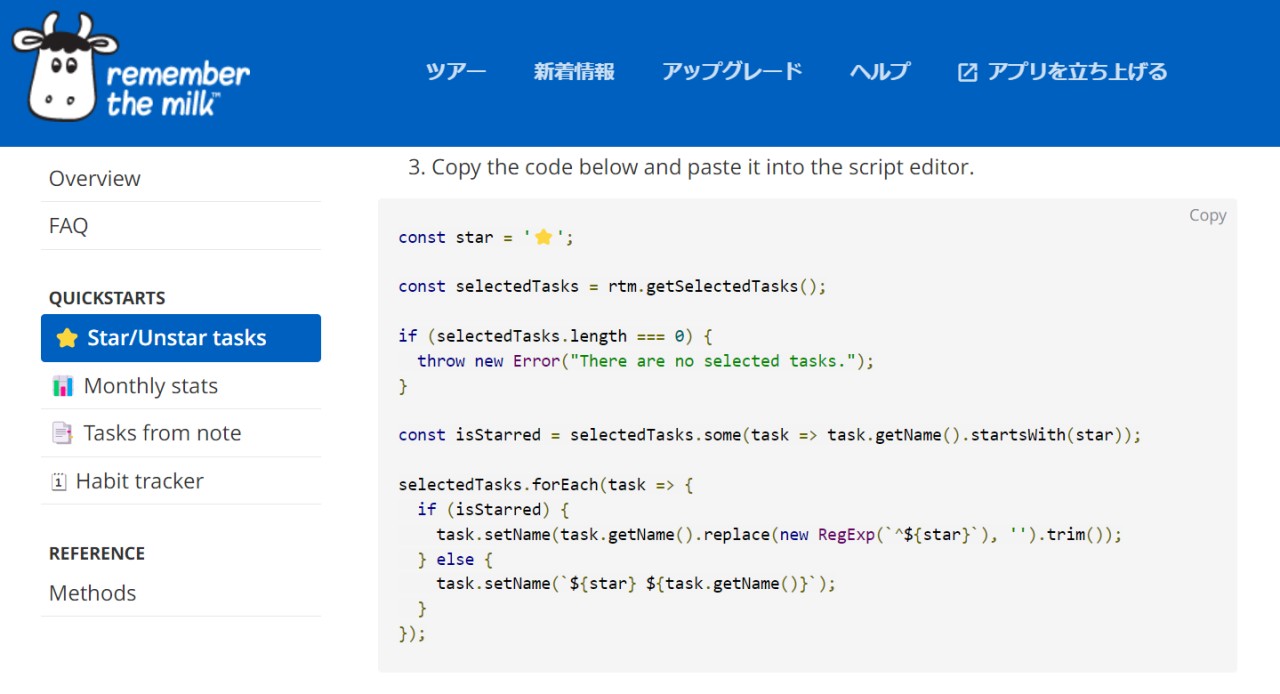
Task: Open the Overview sidebar page
Action: tap(95, 179)
